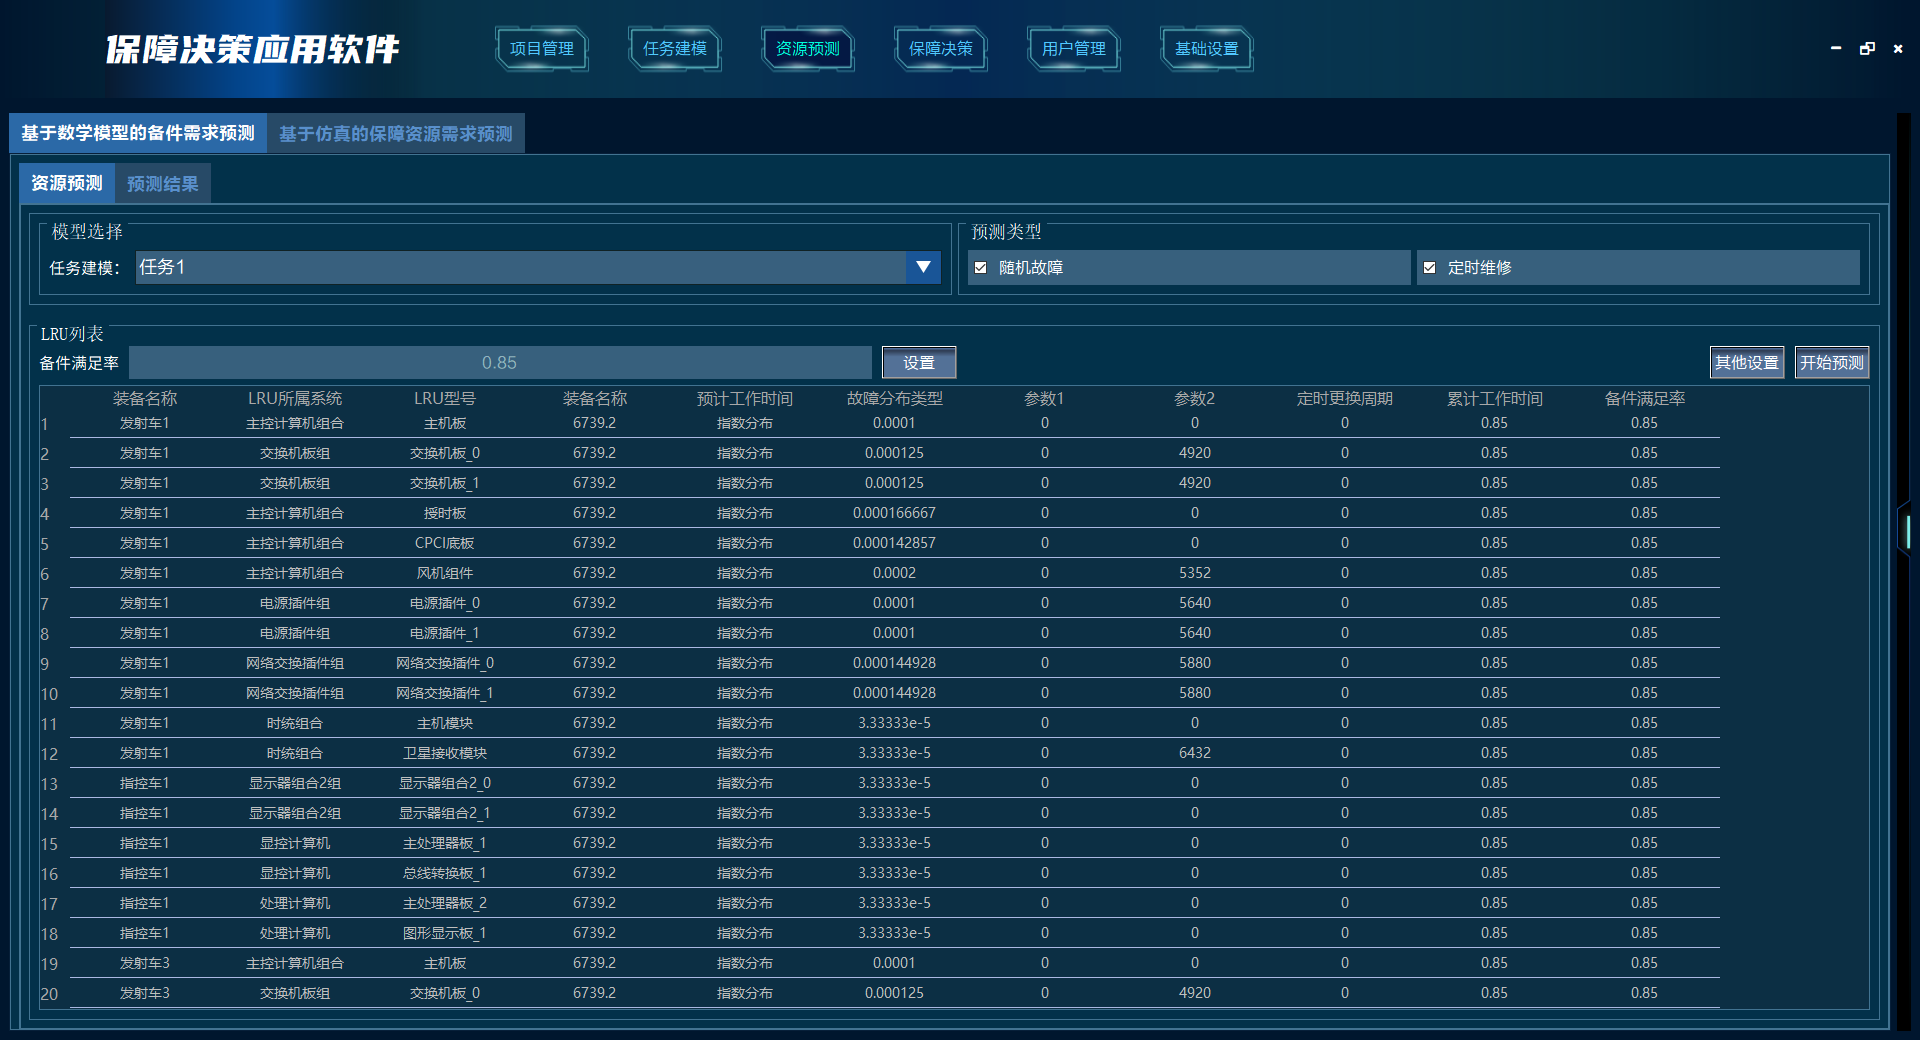1920x1040 pixels.
Task: Toggle the 随机故障 checkbox
Action: point(981,268)
